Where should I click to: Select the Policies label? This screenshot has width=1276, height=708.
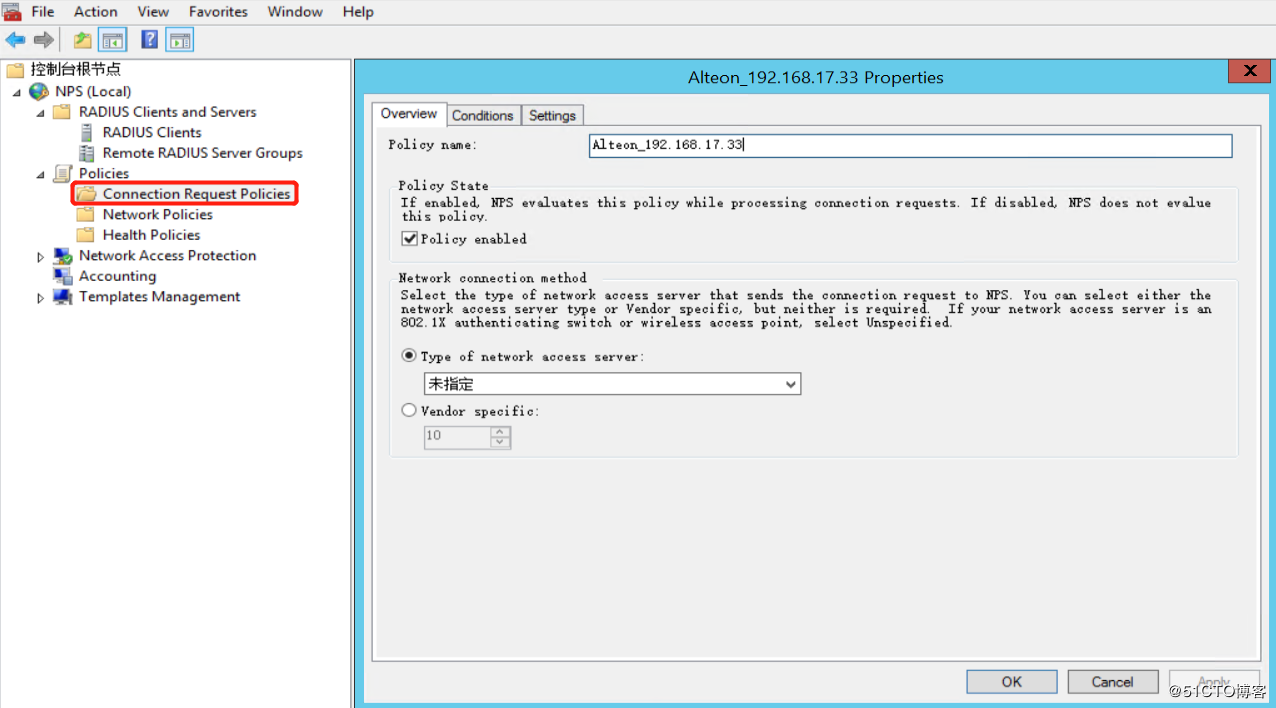[x=104, y=173]
